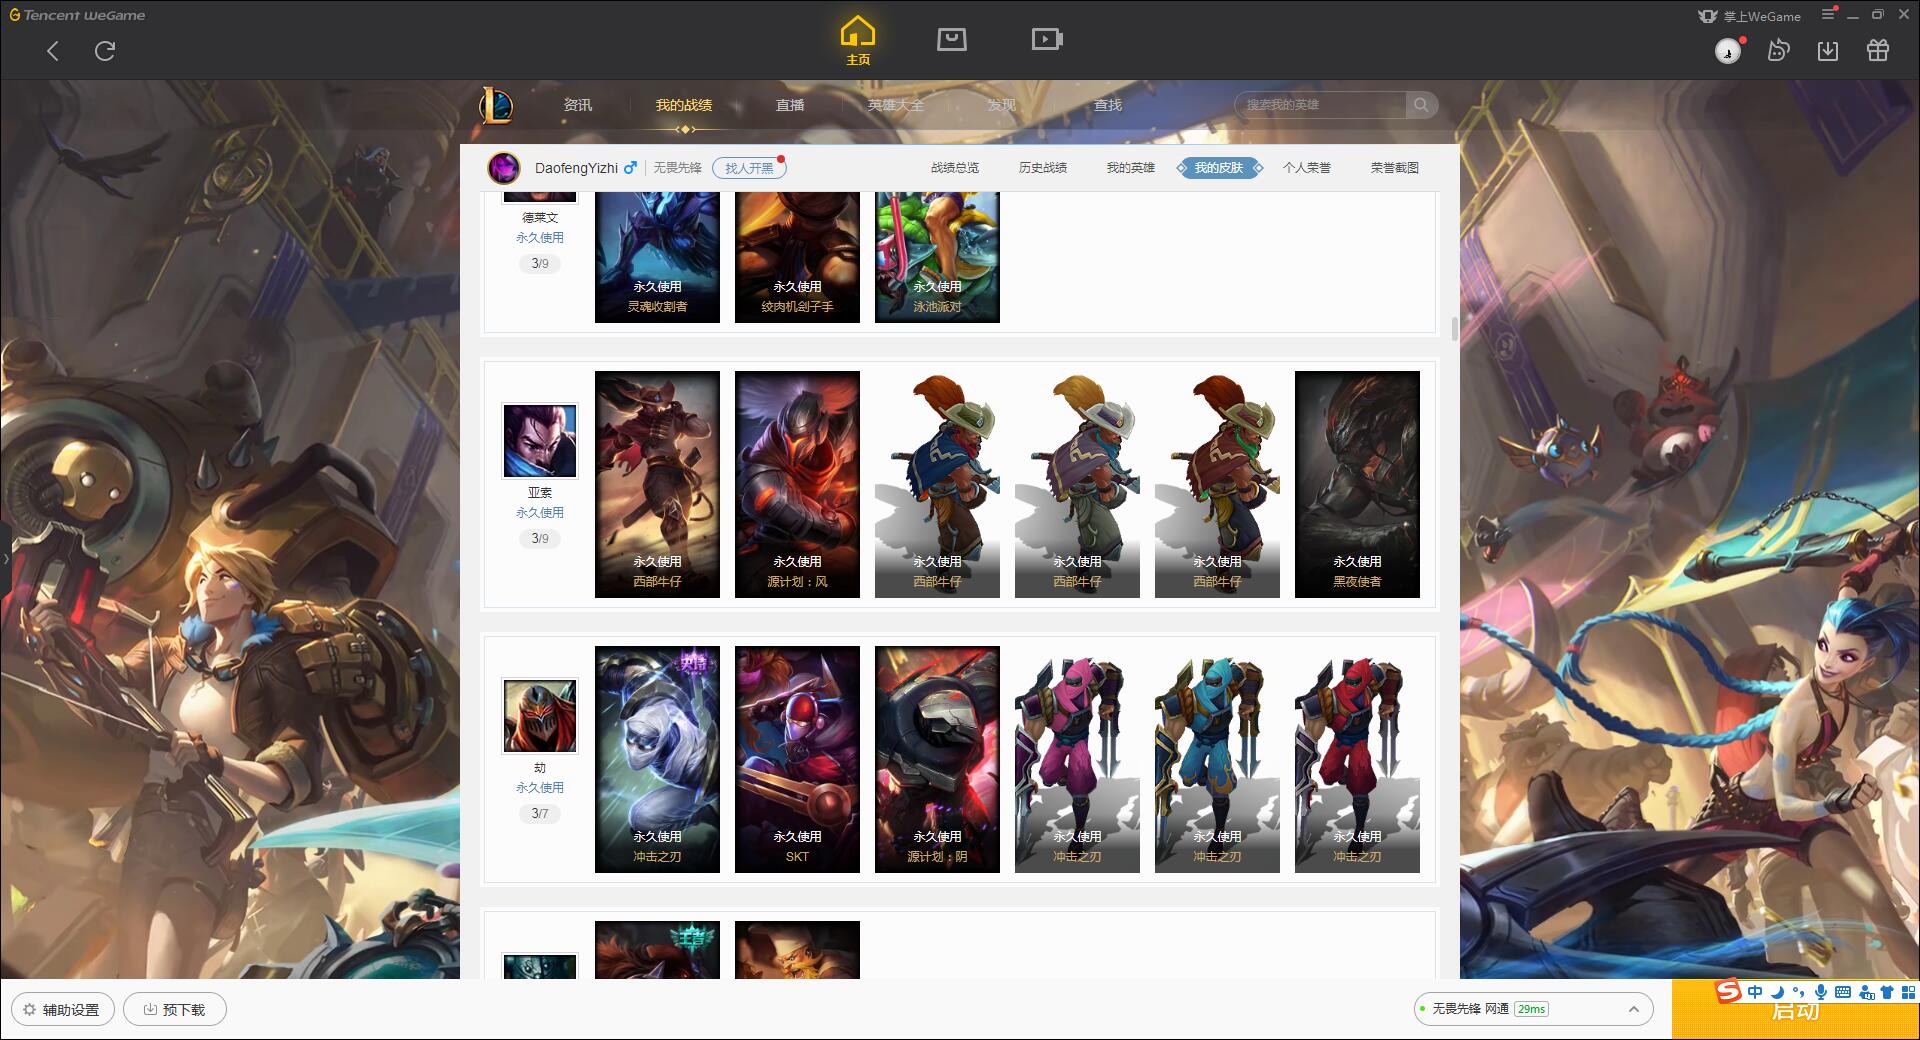Viewport: 1920px width, 1040px height.
Task: Click the Sogou S input method logo
Action: click(x=1728, y=991)
